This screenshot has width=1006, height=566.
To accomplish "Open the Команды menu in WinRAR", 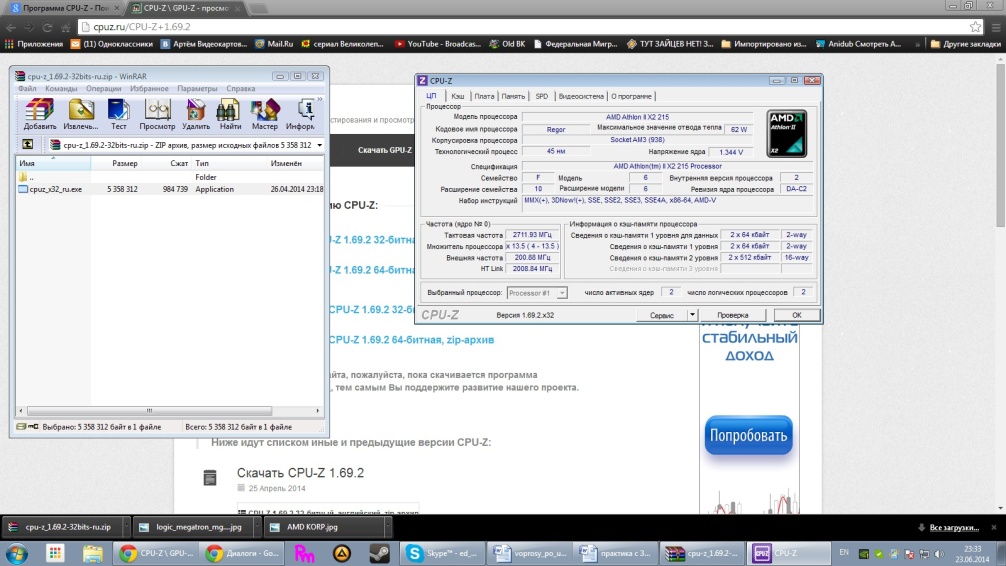I will point(61,89).
